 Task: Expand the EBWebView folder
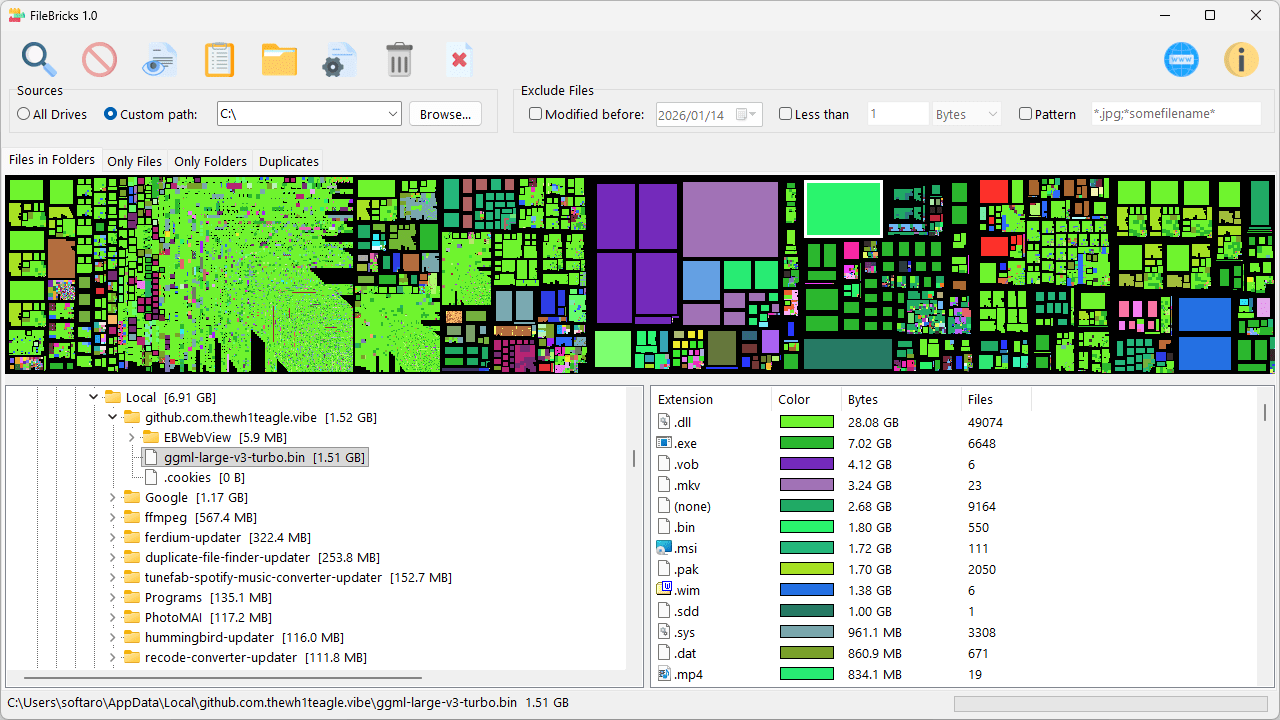point(132,437)
